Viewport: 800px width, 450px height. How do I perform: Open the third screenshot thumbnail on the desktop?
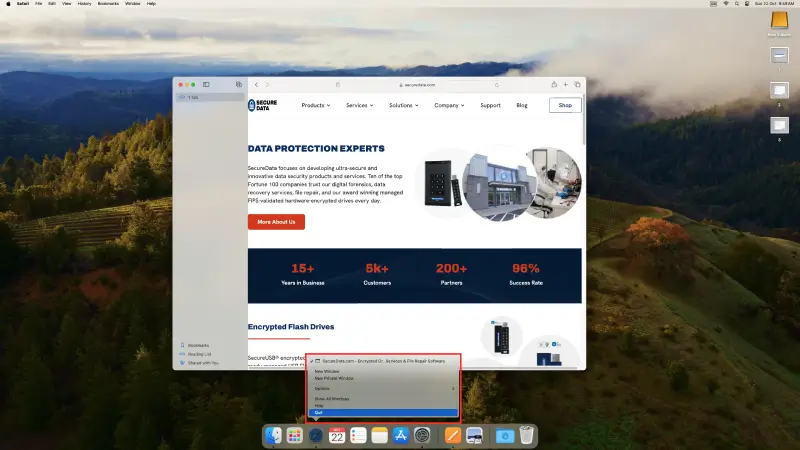click(779, 125)
